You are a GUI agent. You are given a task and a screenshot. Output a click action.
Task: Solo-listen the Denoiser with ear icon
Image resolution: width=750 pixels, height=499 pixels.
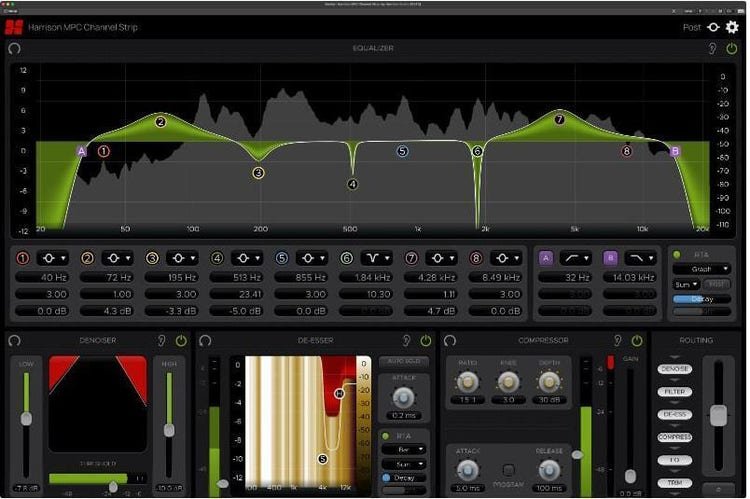pyautogui.click(x=162, y=340)
